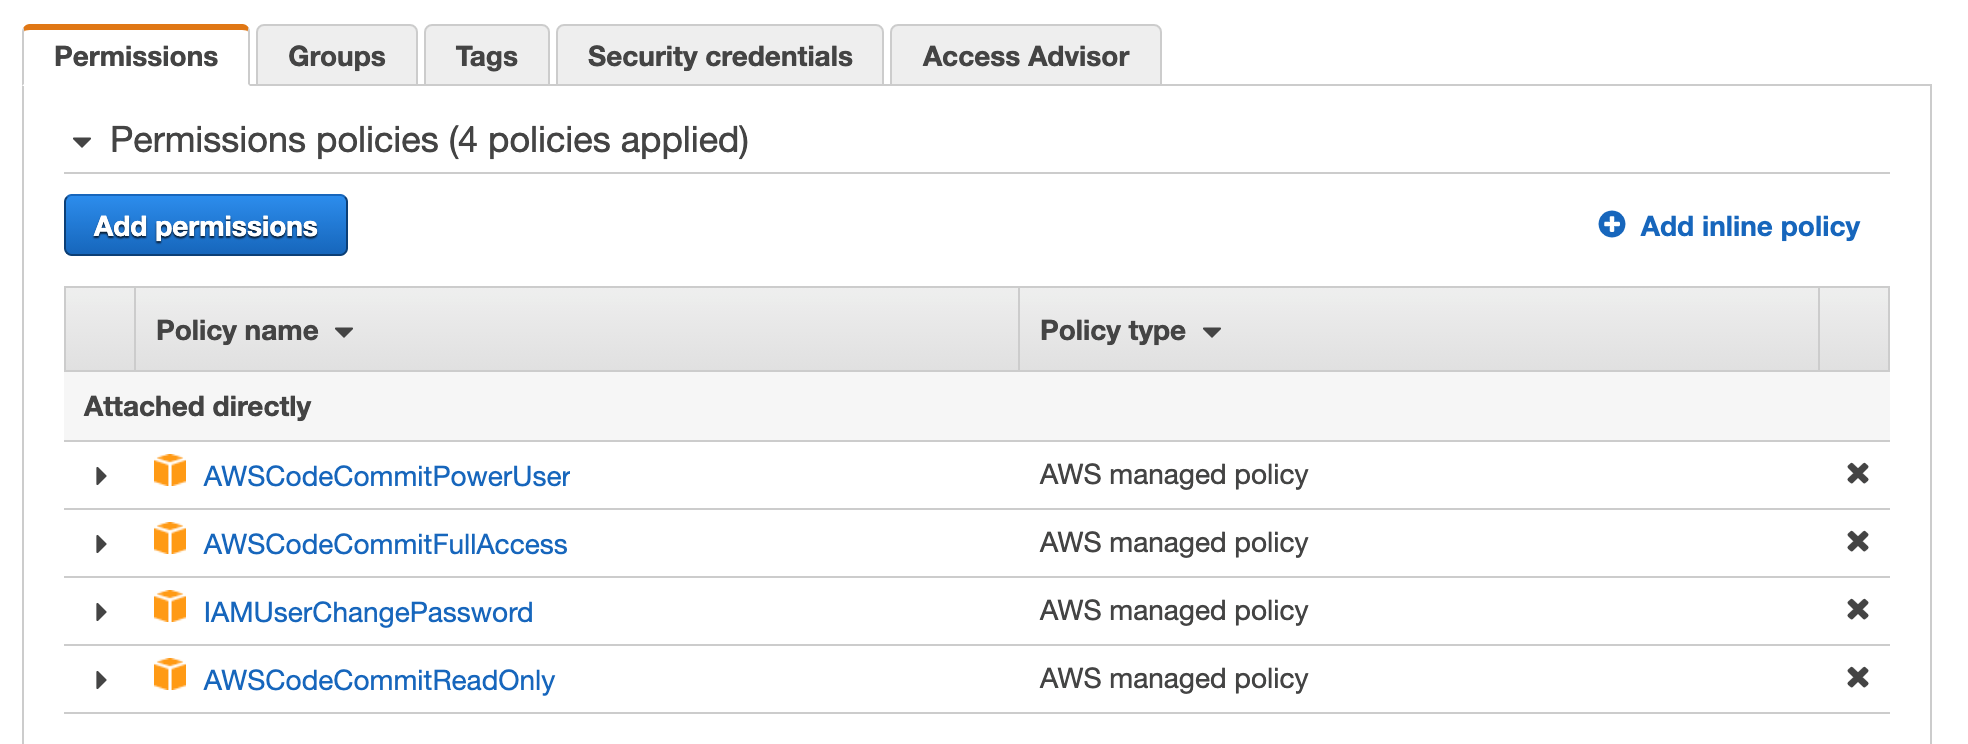The image size is (1968, 744).
Task: Click the AWSCodeCommitPowerUser policy box icon
Action: tap(170, 470)
